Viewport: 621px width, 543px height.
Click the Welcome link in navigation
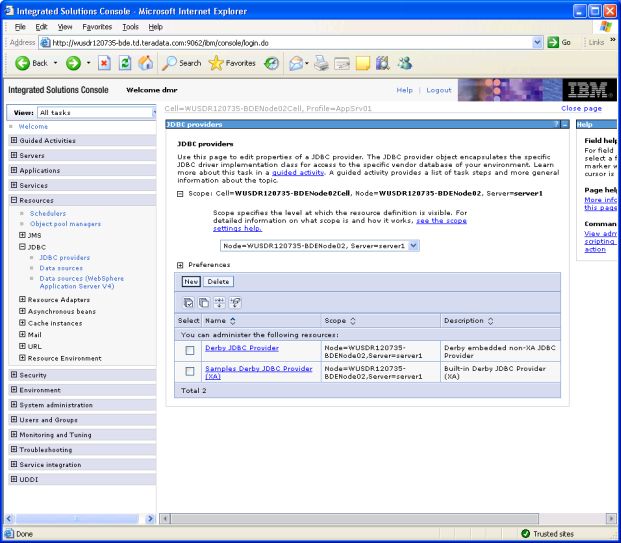(x=33, y=126)
